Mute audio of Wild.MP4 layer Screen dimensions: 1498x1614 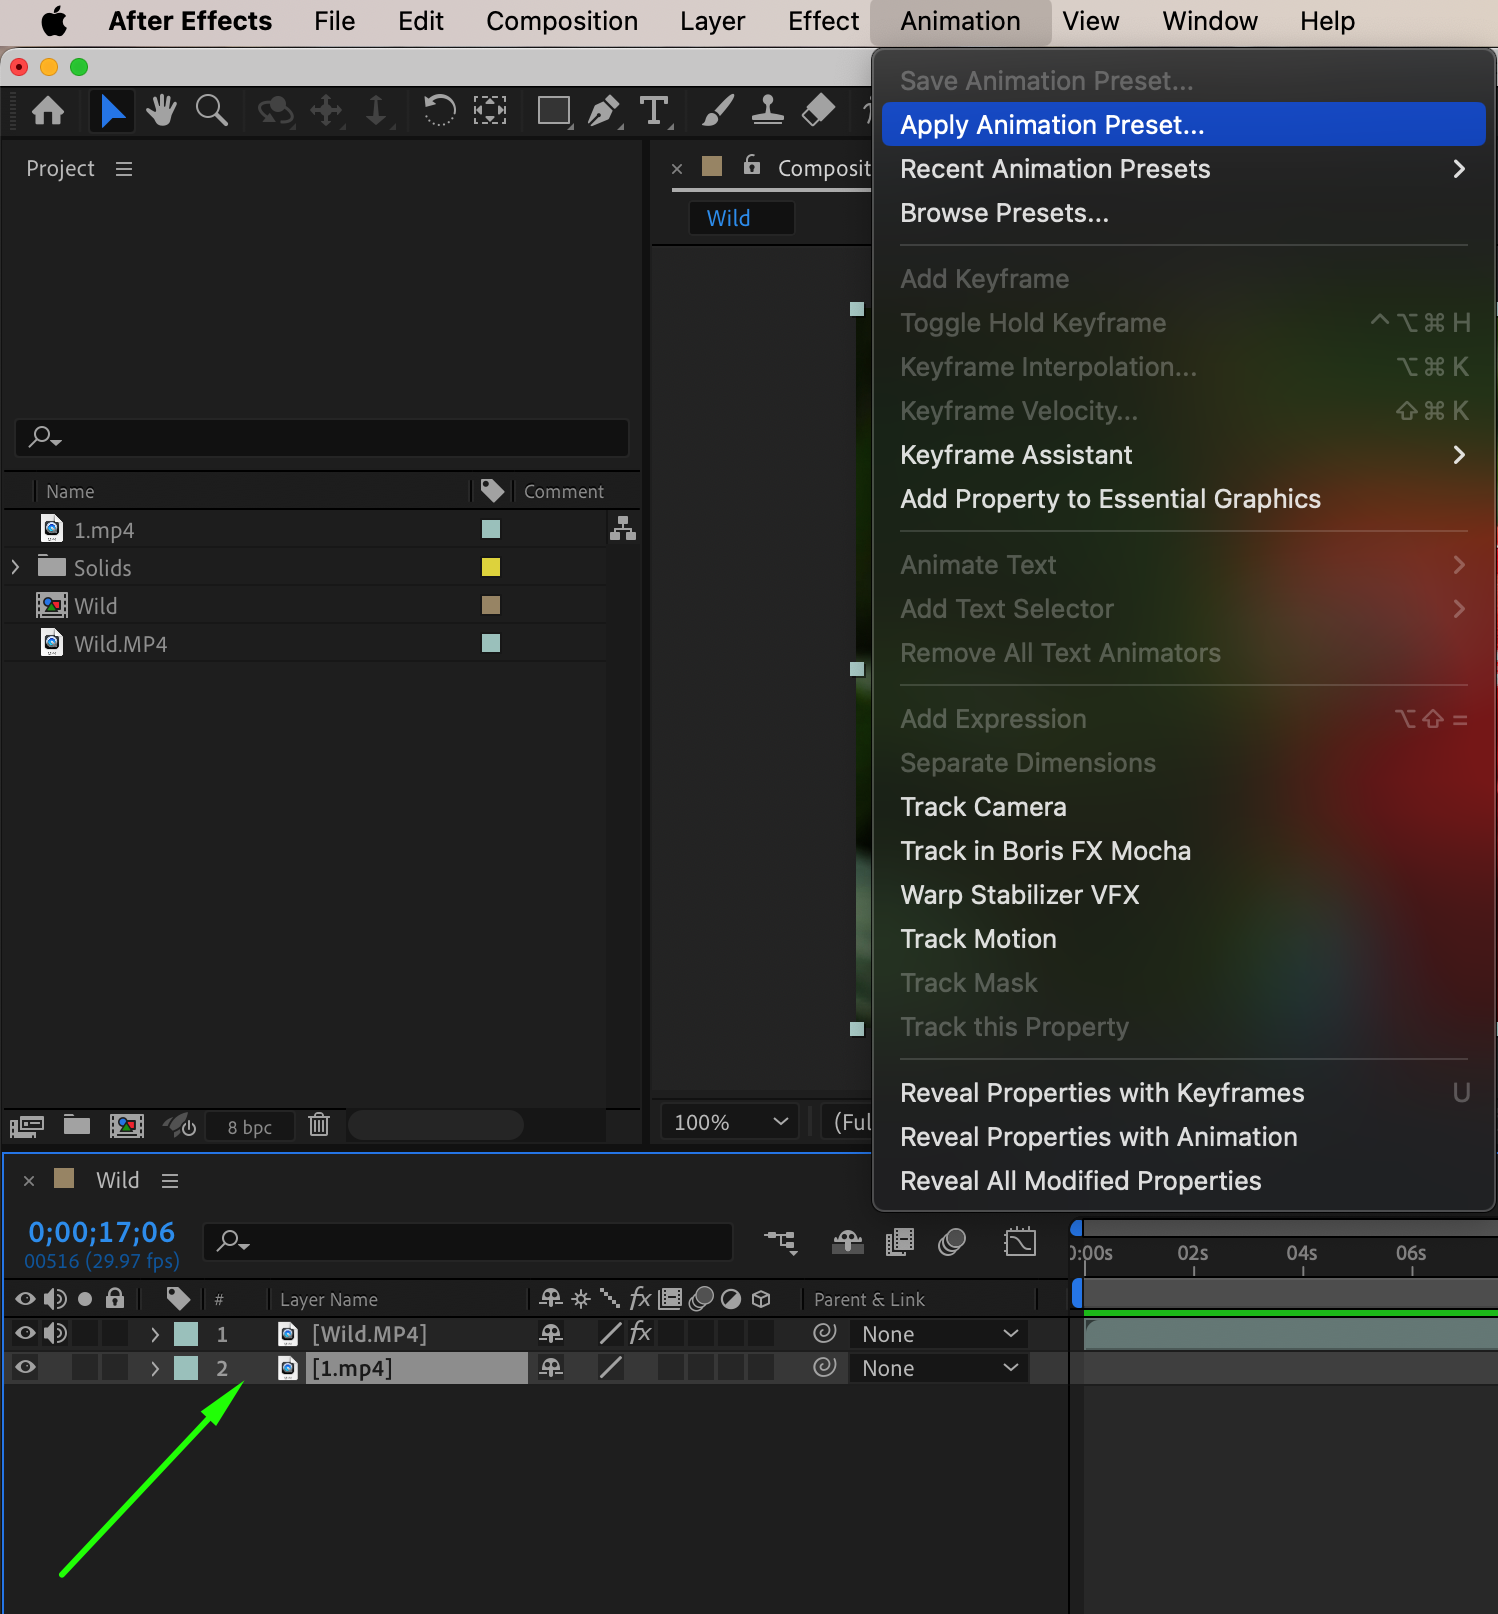coord(55,1333)
